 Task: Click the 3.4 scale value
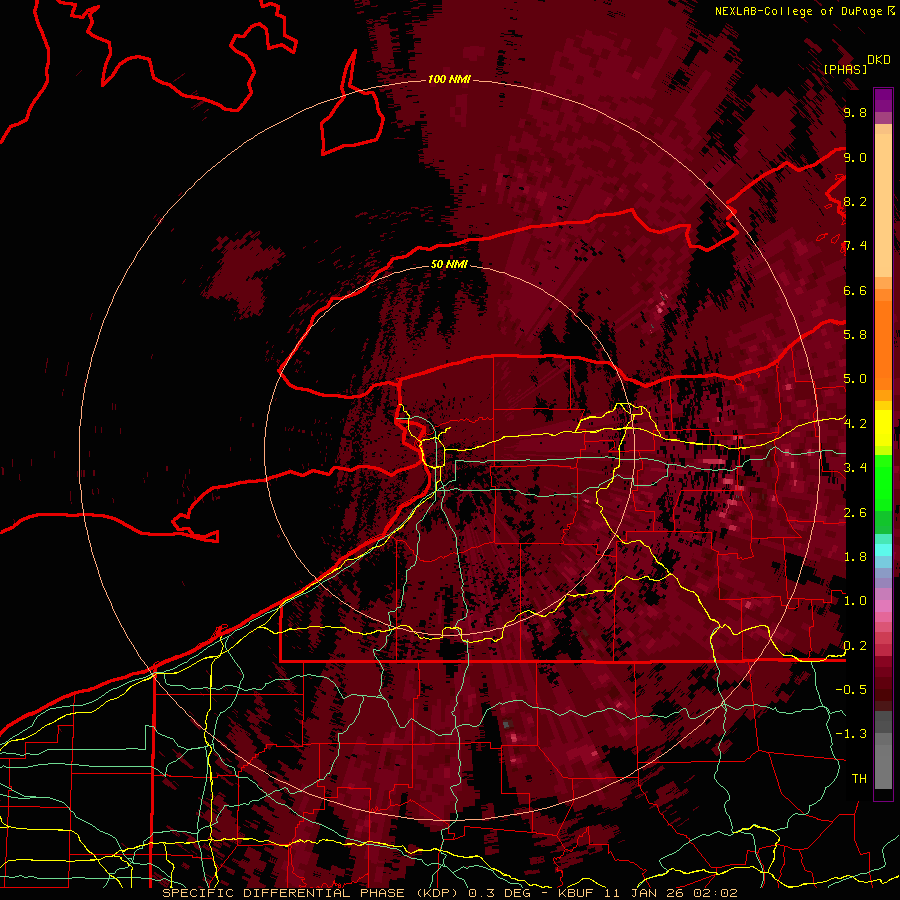[x=855, y=468]
